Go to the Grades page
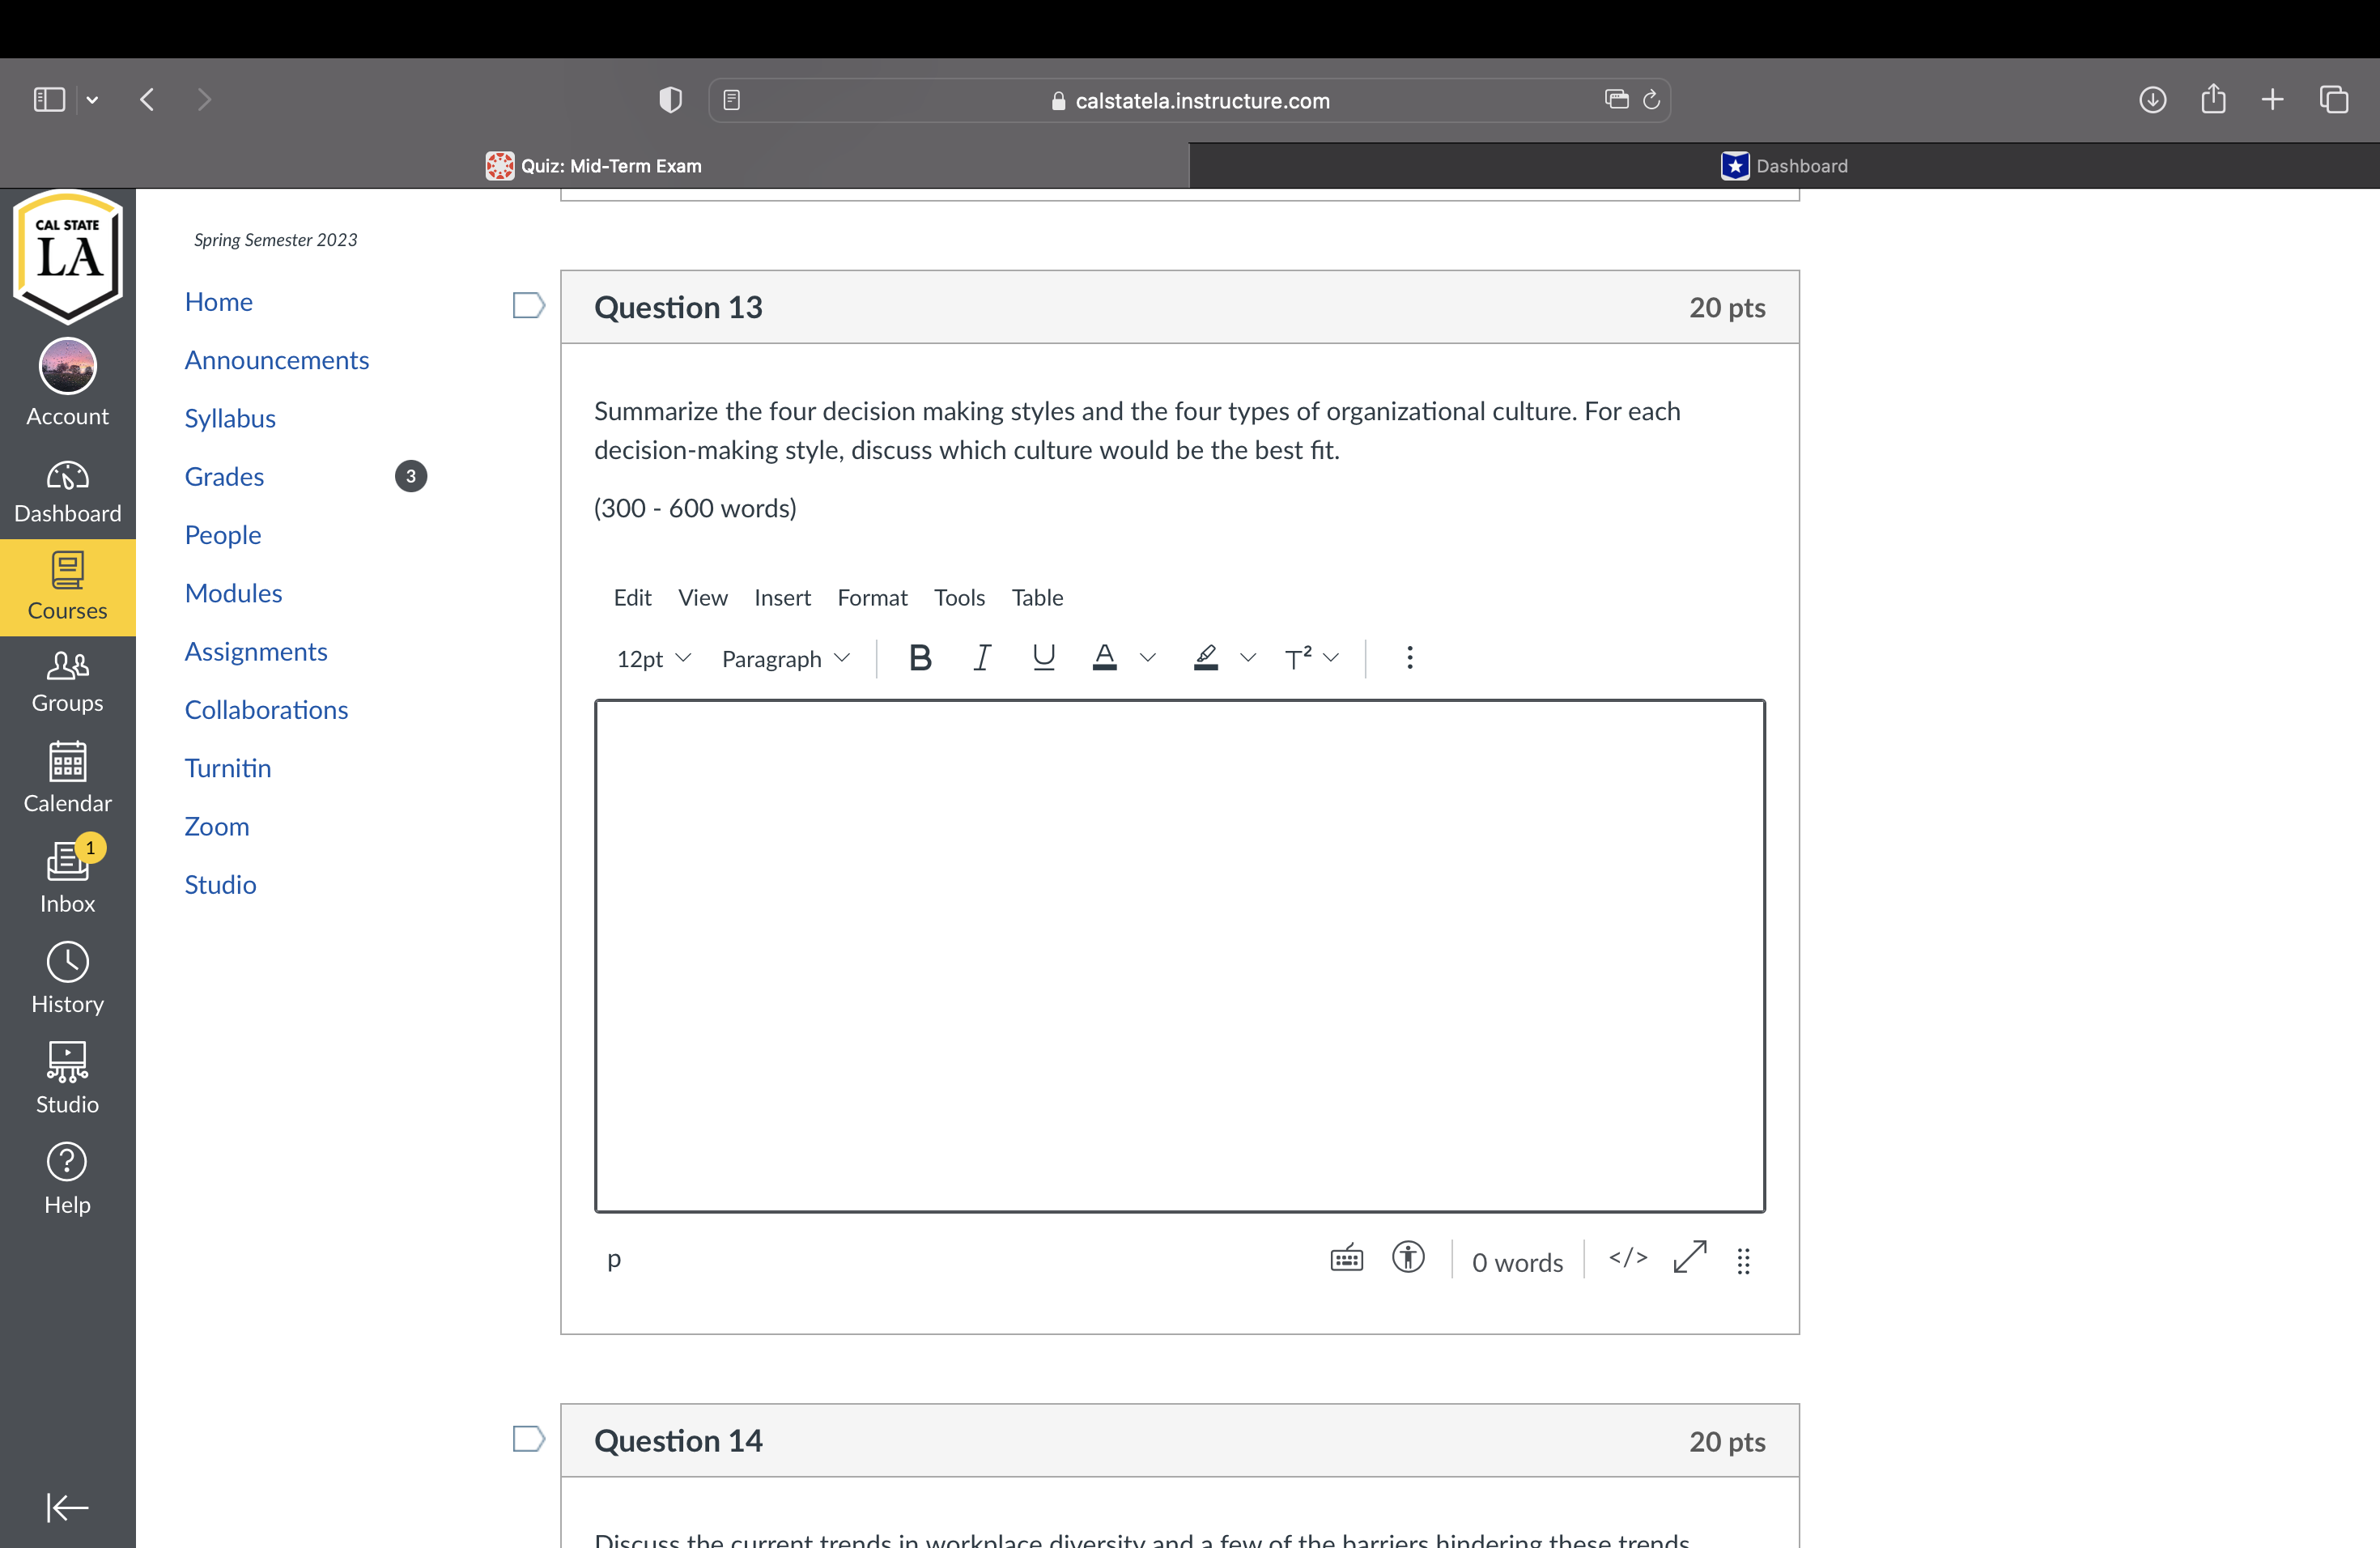This screenshot has width=2380, height=1548. point(224,476)
